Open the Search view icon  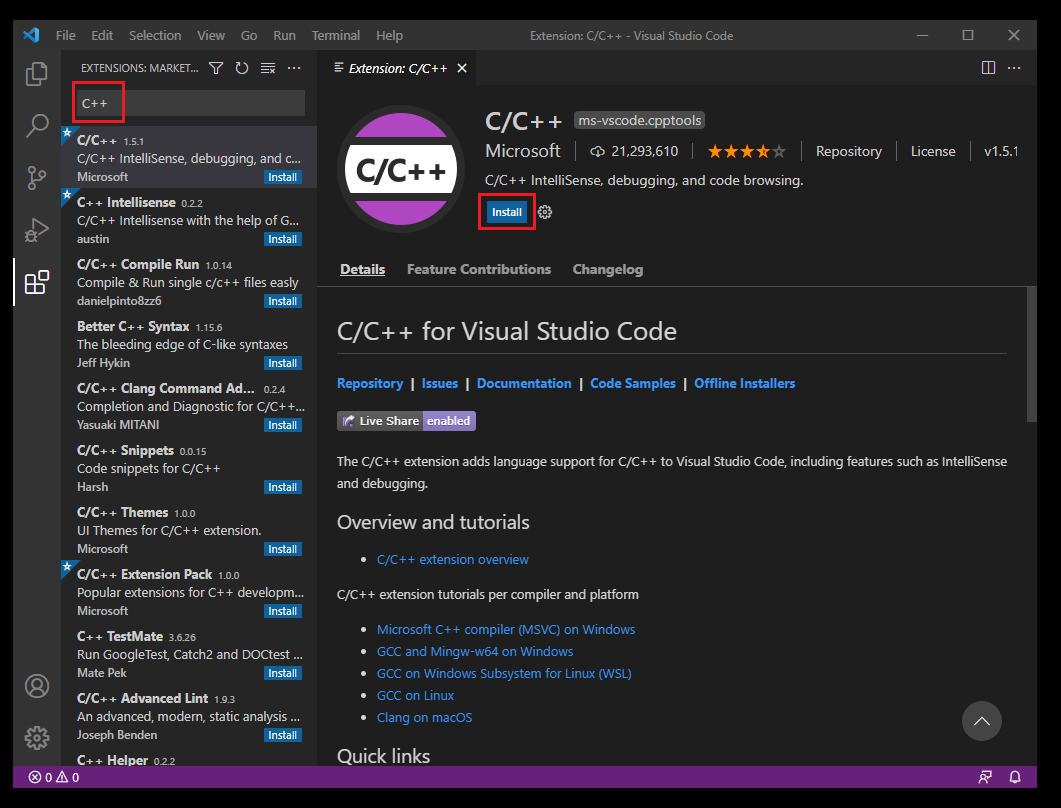click(37, 126)
